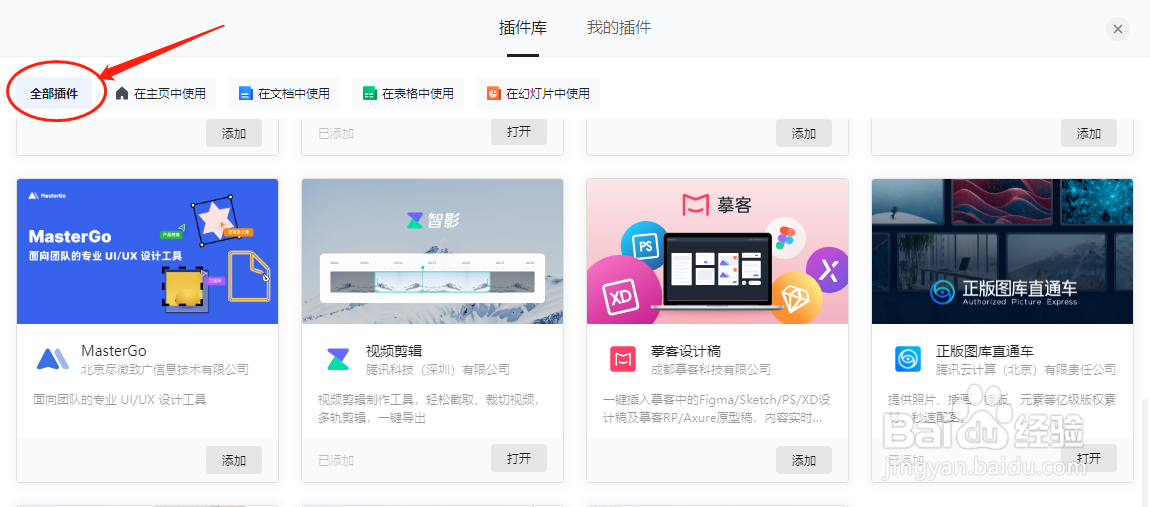Click the 摹客设计稿 plugin title

tap(686, 351)
